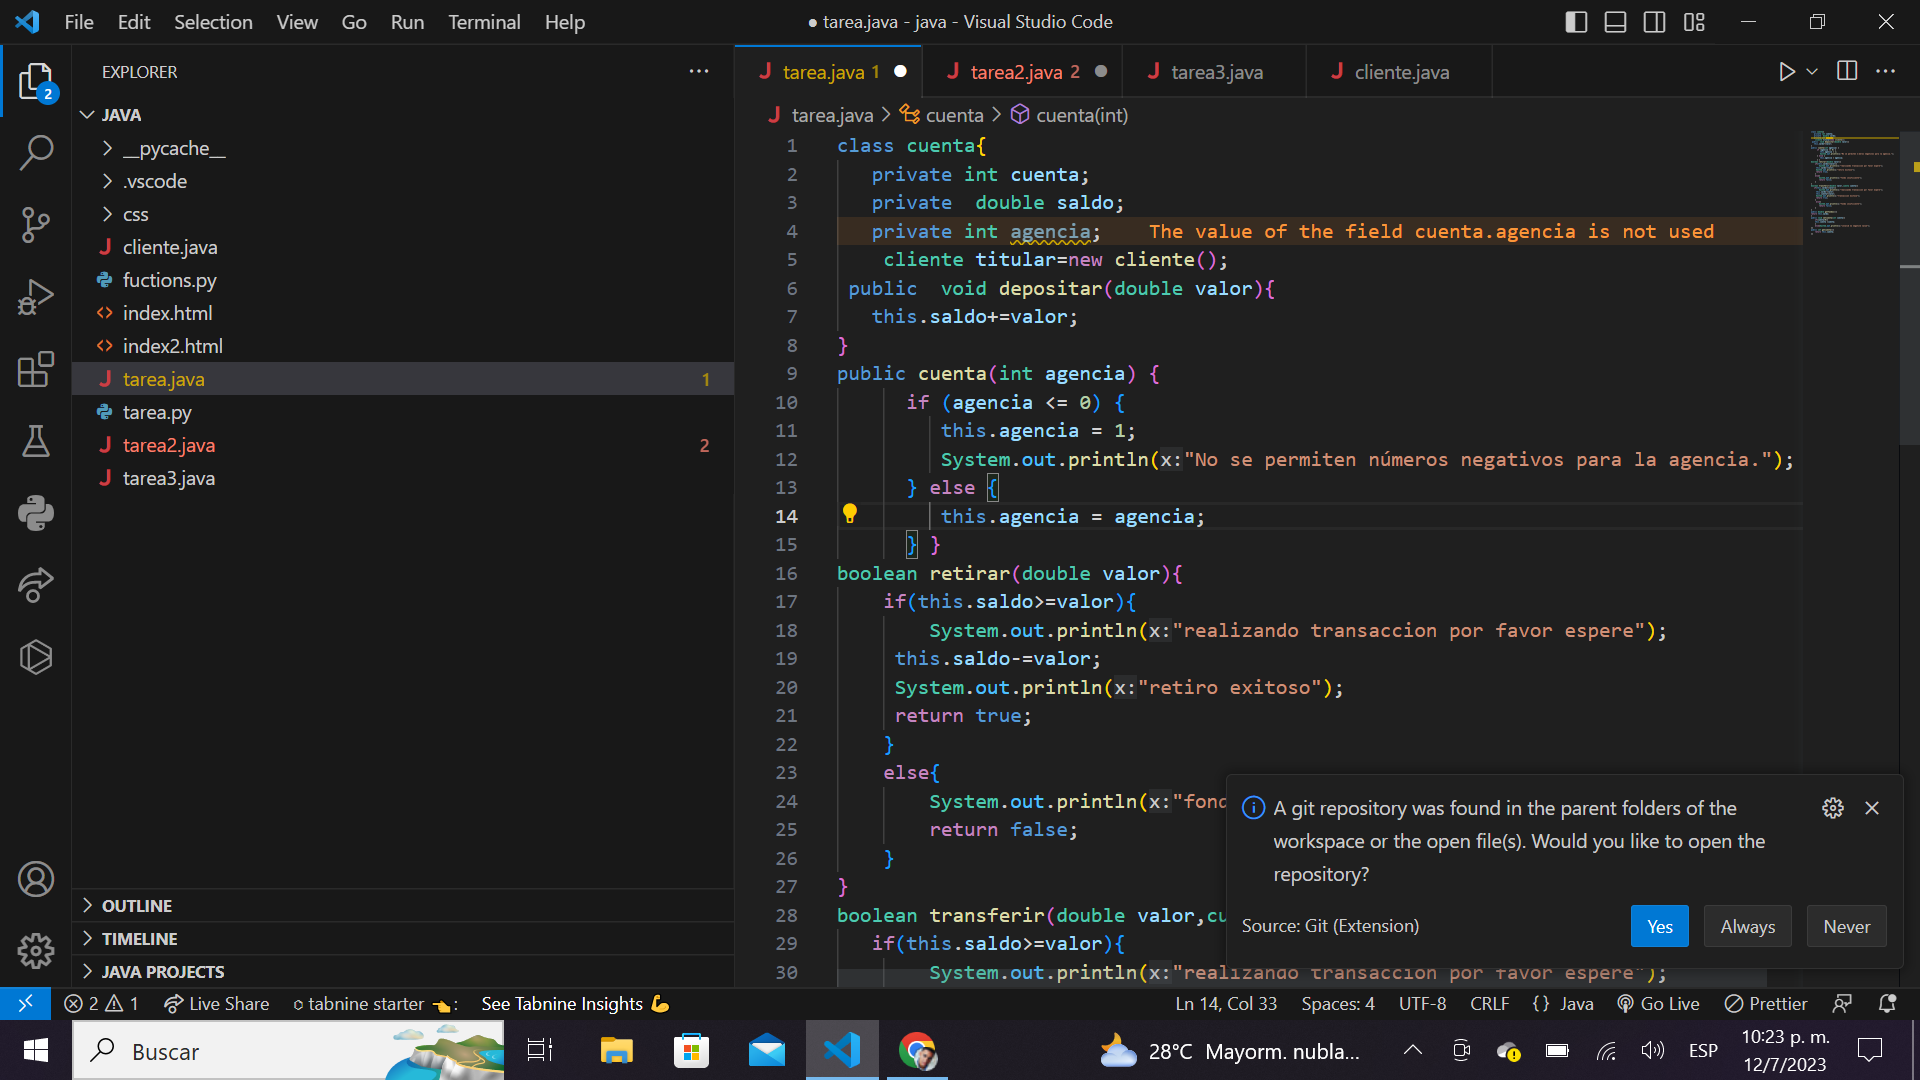
Task: Click the UTF-8 encoding in status bar
Action: (1423, 1004)
